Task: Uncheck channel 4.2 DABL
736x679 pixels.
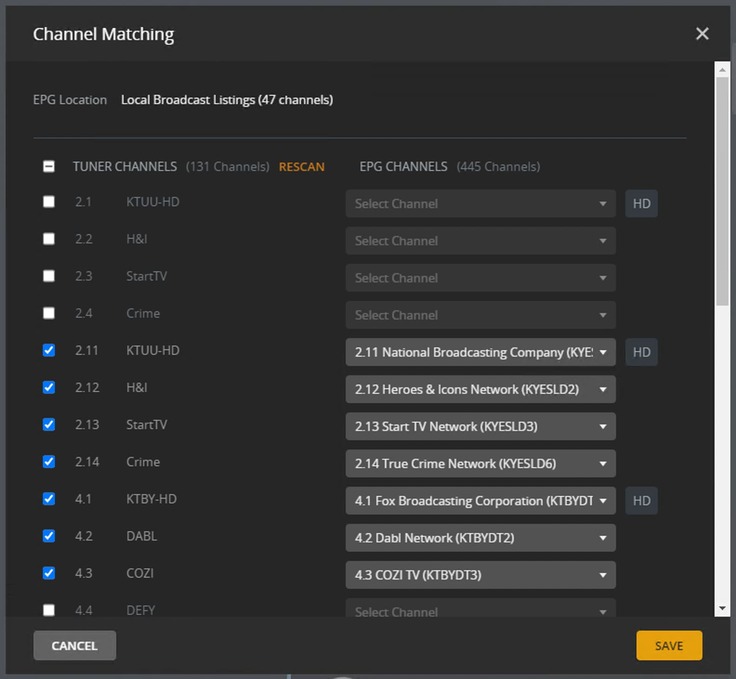Action: pos(49,536)
